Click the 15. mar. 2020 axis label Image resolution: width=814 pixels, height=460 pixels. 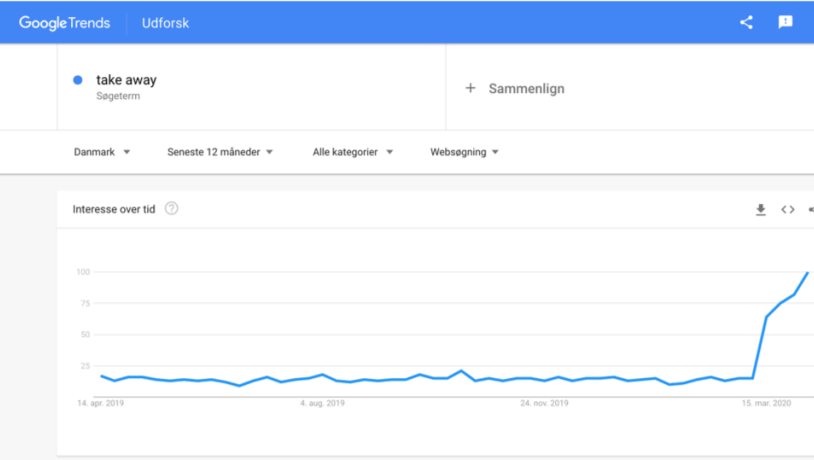(x=766, y=403)
